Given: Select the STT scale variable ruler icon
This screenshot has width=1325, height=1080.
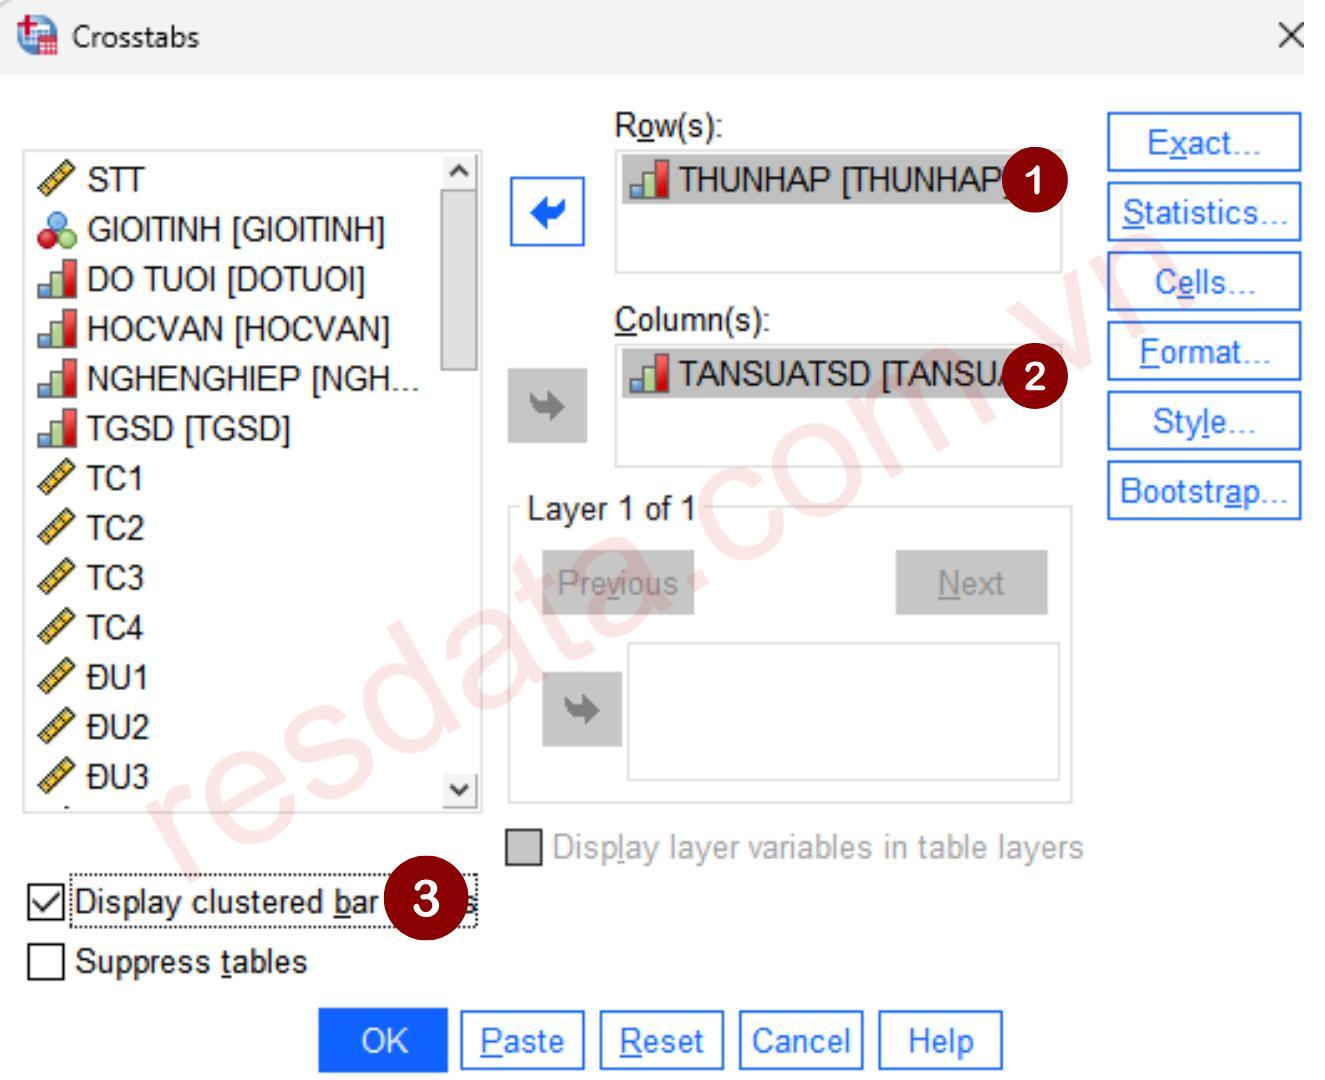Looking at the screenshot, I should 56,180.
